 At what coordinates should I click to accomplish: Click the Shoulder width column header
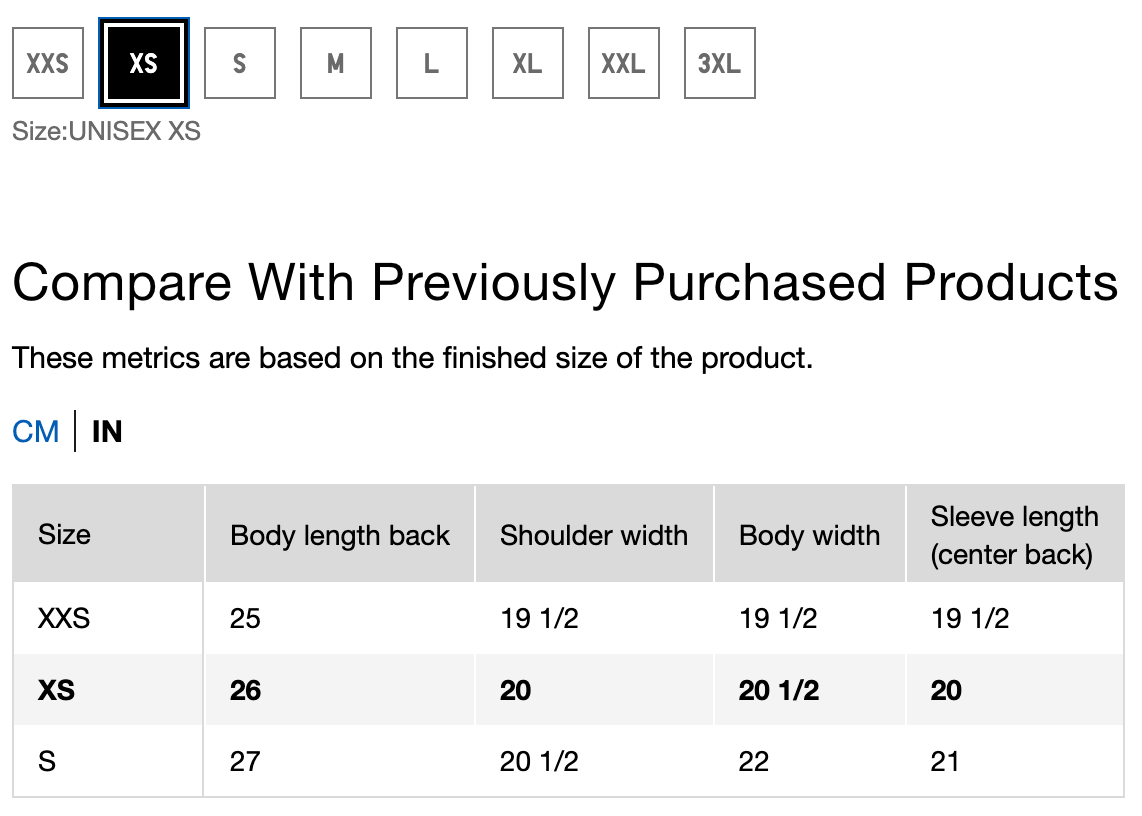click(x=594, y=534)
